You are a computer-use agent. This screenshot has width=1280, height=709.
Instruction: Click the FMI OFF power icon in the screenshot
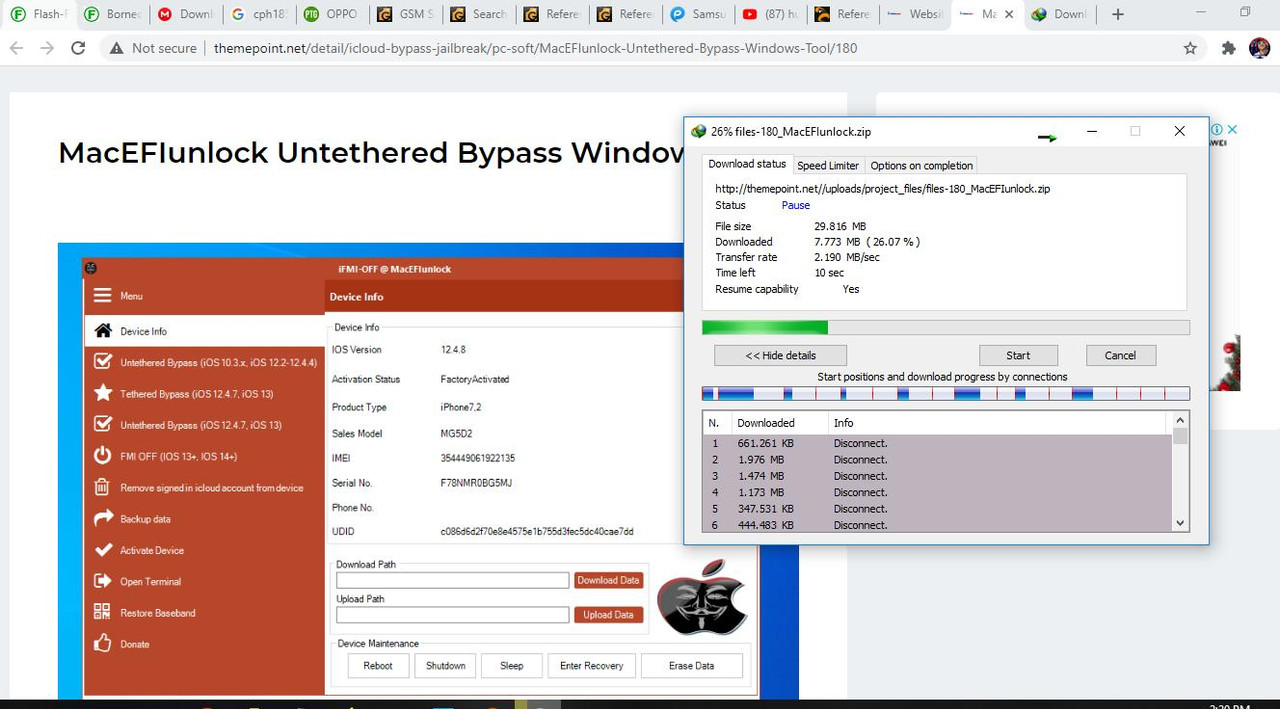click(x=102, y=456)
